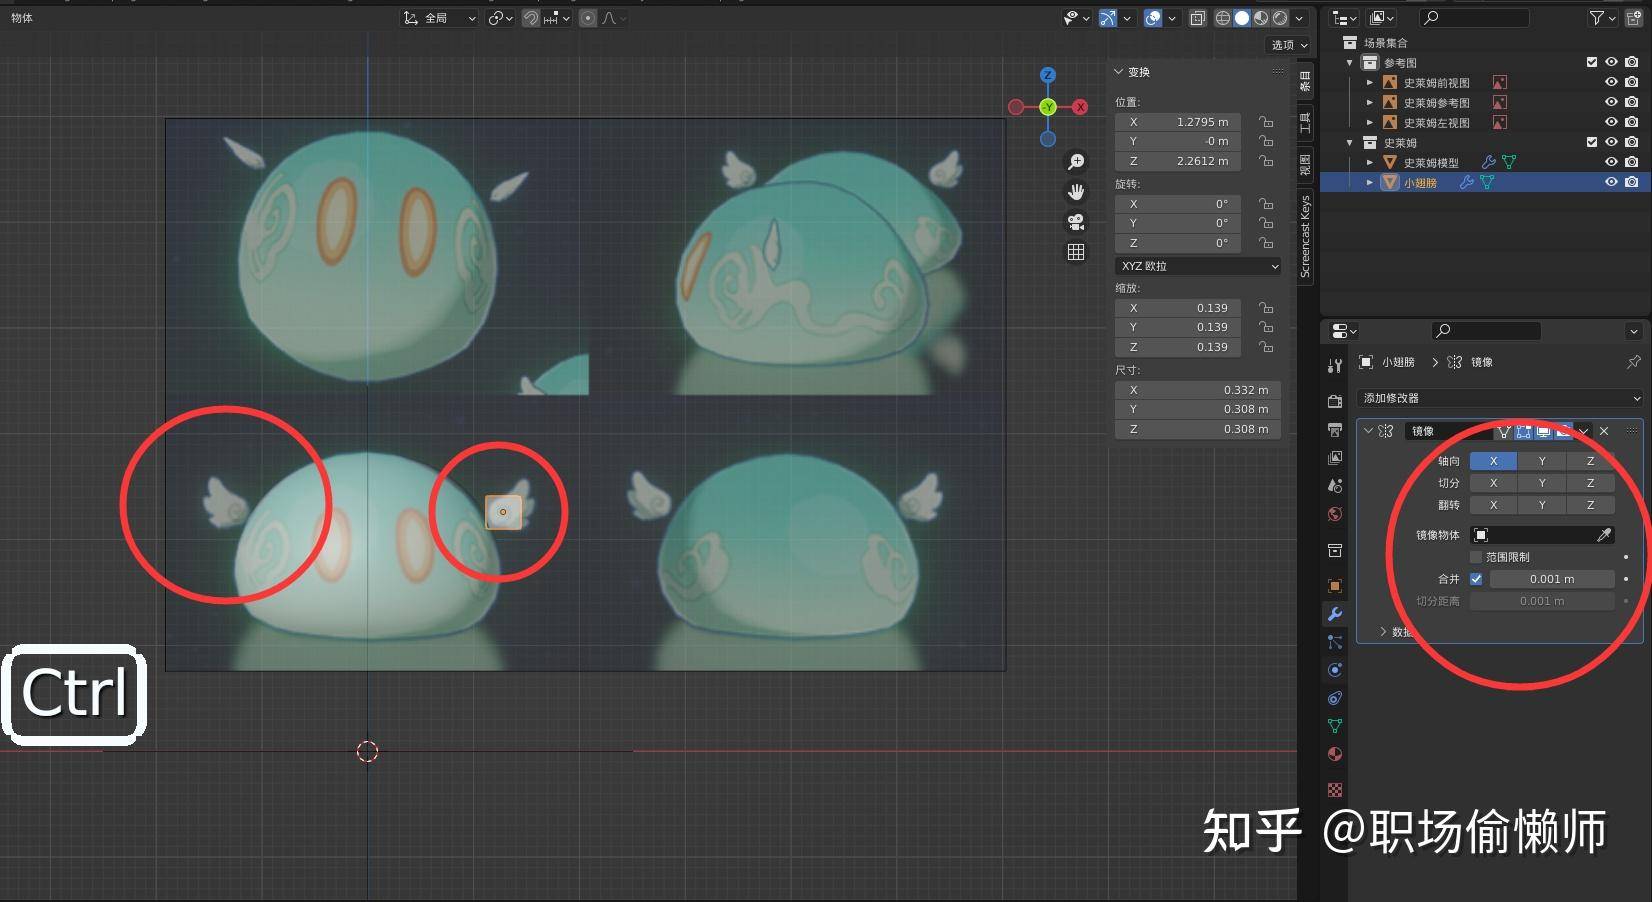The image size is (1652, 902).
Task: Open the Object Data green triangle tab
Action: (1335, 726)
